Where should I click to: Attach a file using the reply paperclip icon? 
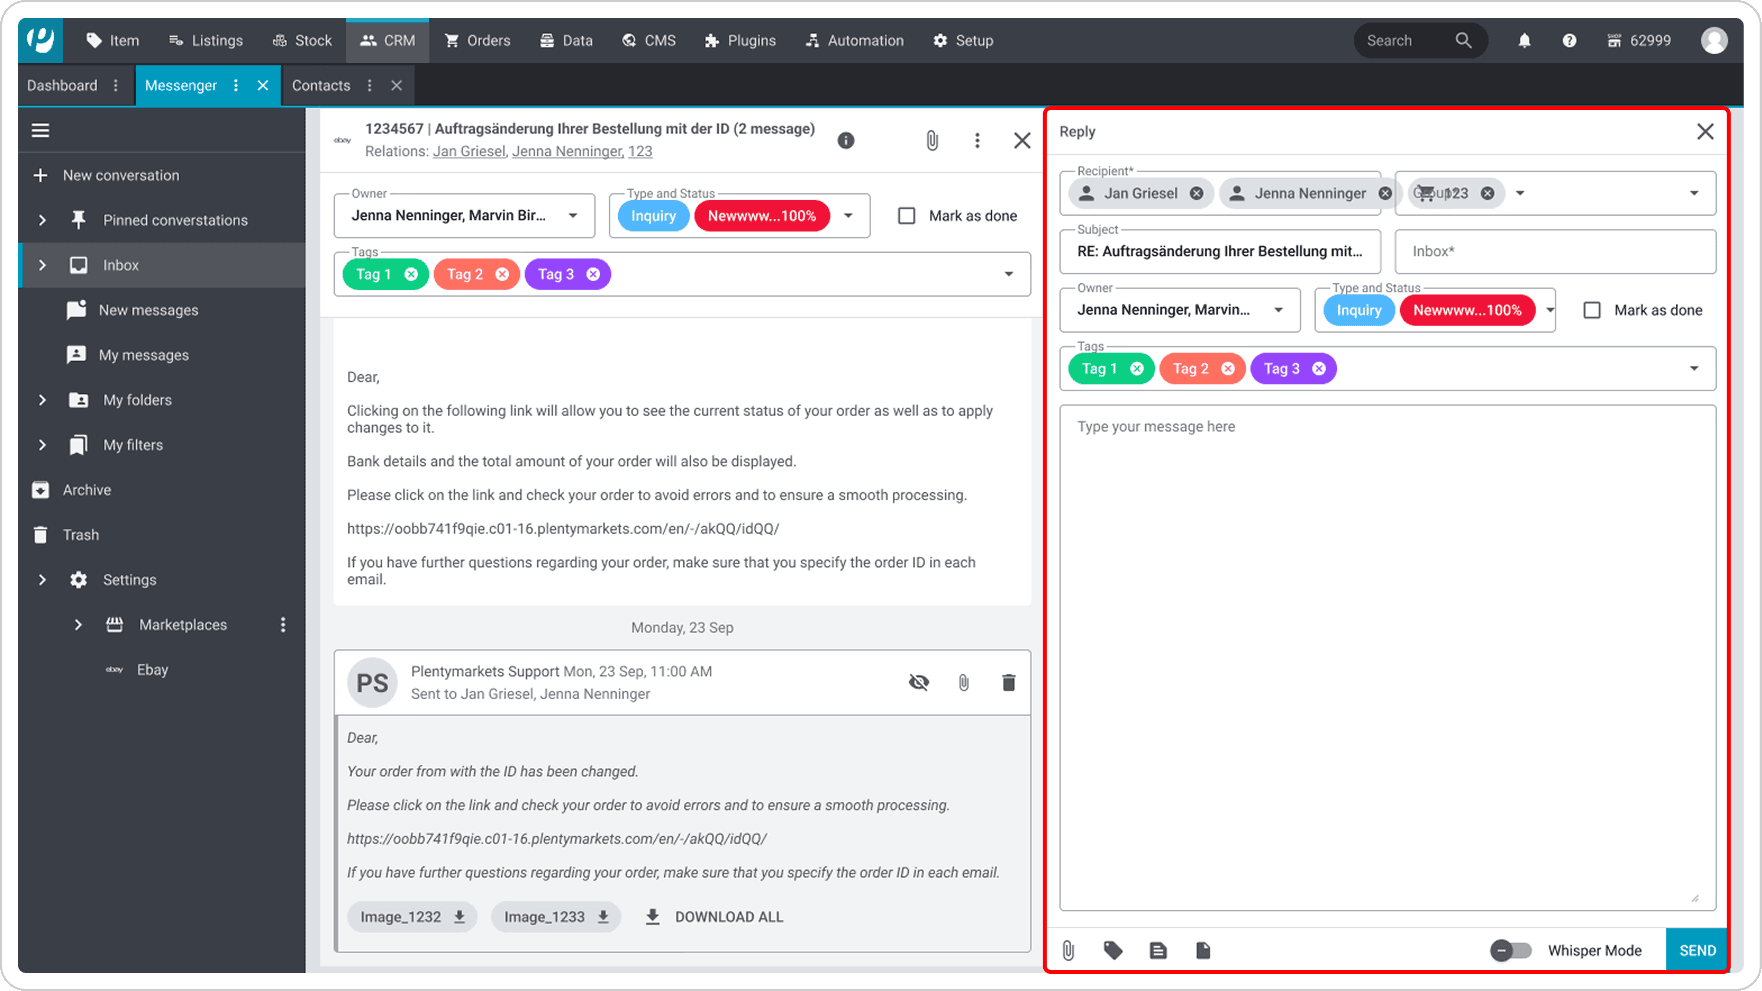click(x=1068, y=950)
